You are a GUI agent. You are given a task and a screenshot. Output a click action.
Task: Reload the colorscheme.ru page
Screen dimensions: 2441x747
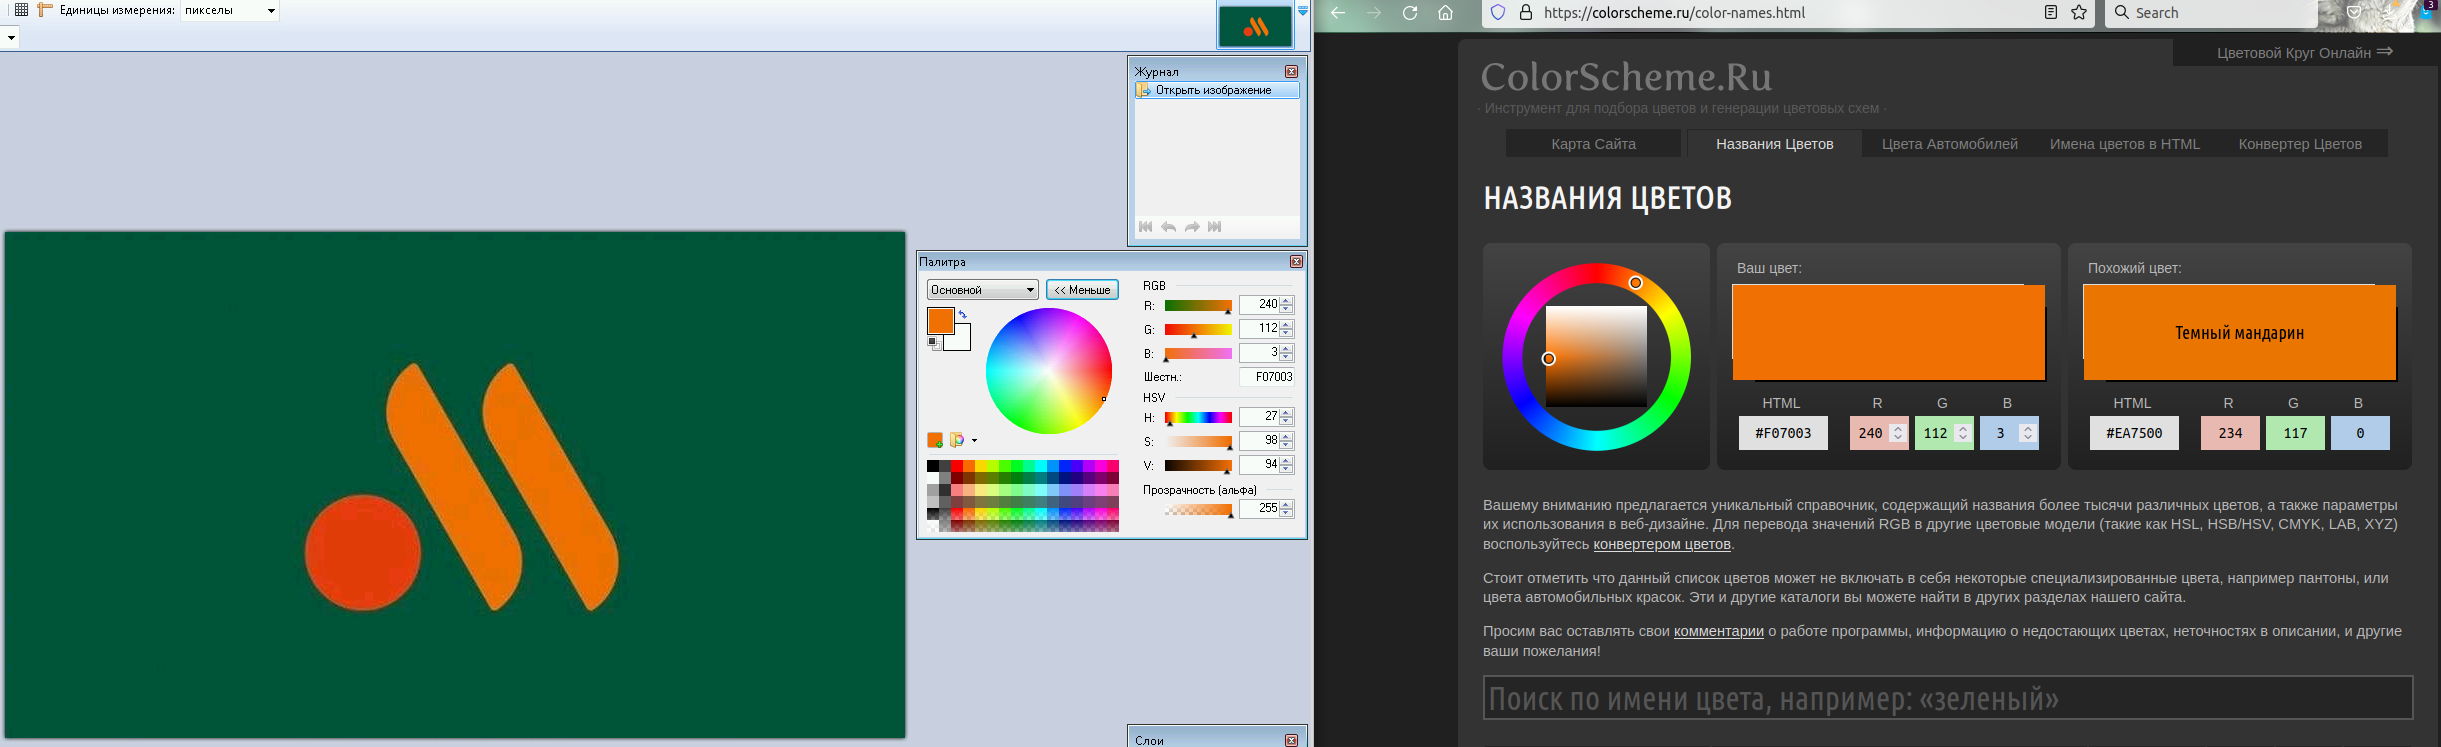coord(1410,13)
